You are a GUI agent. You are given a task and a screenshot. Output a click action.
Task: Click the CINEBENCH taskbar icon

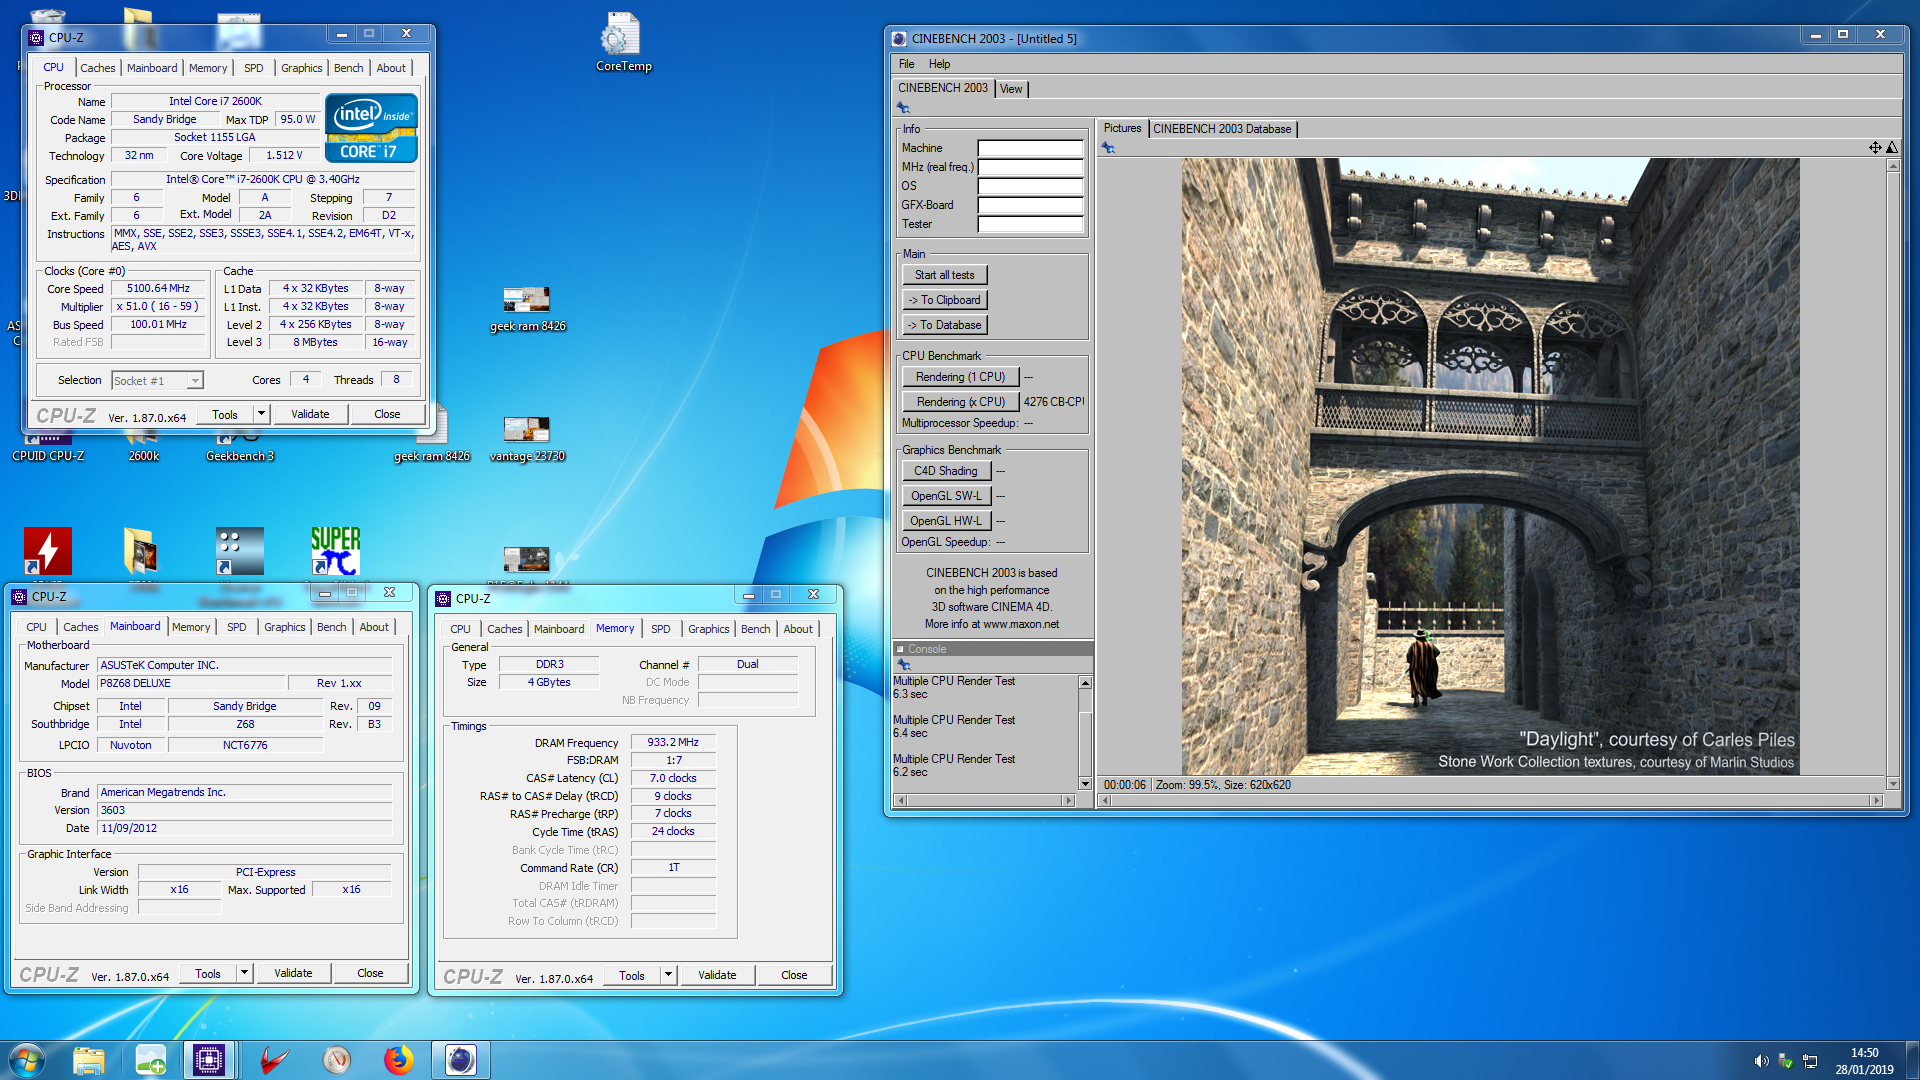[x=461, y=1060]
